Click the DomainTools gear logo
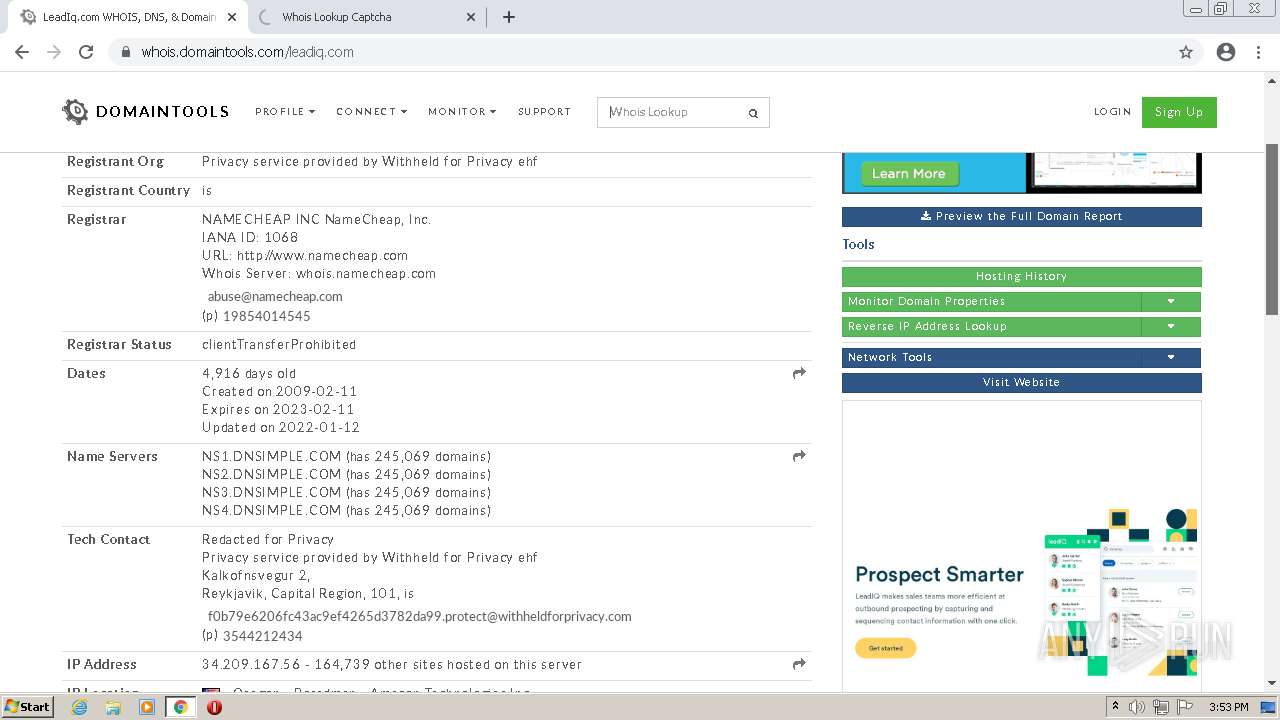This screenshot has width=1280, height=720. (75, 112)
